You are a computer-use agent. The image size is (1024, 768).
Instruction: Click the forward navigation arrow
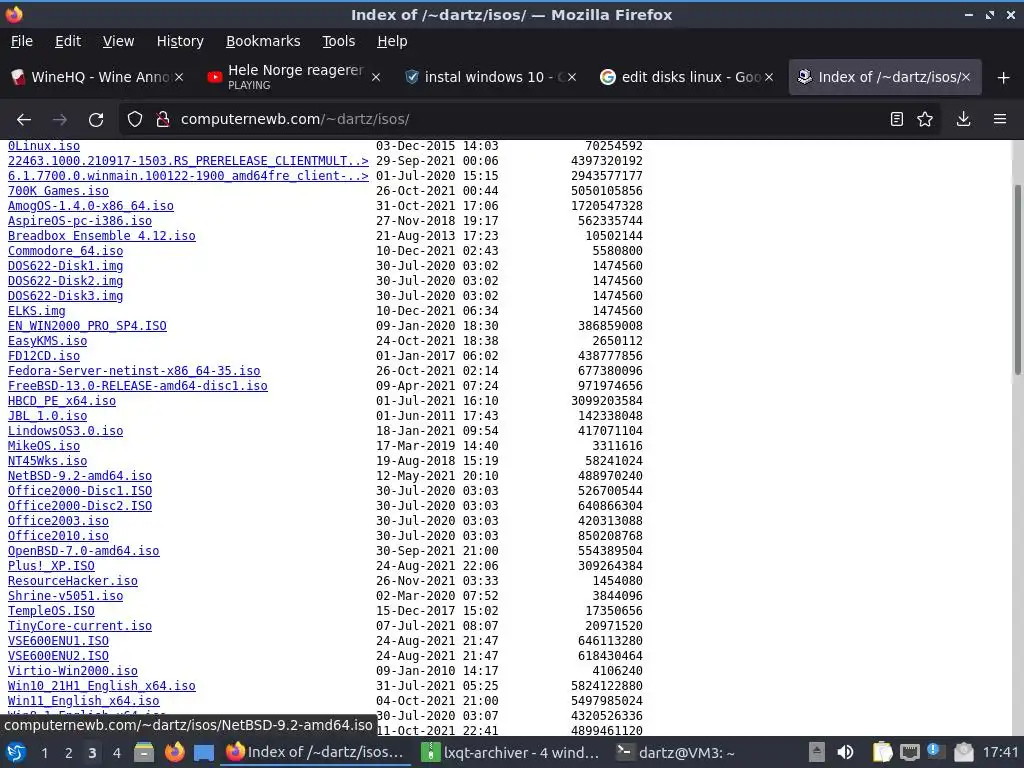click(59, 120)
